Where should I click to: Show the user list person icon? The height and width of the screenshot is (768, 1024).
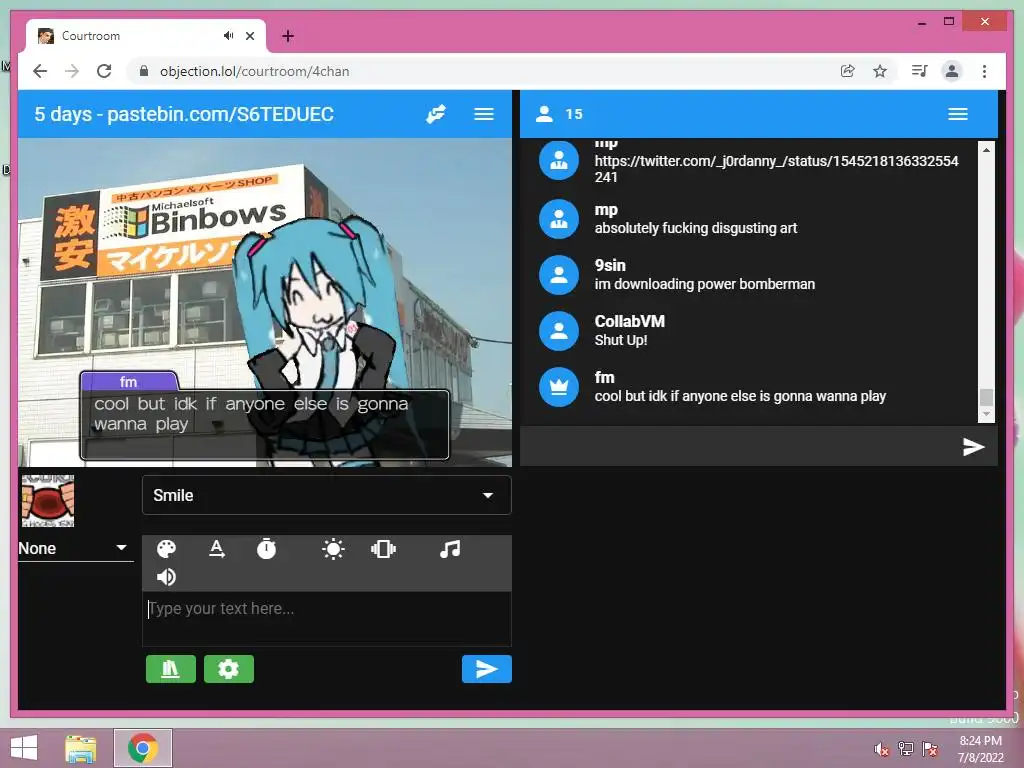(x=544, y=114)
